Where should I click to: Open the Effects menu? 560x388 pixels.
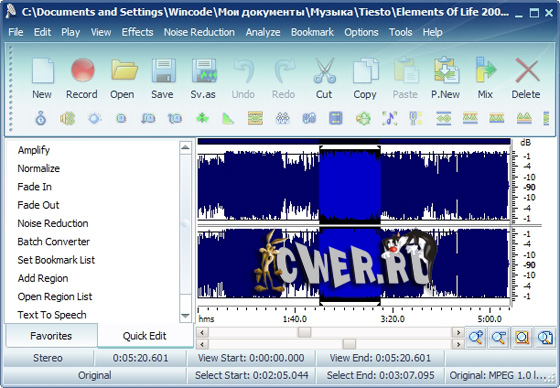pos(138,32)
